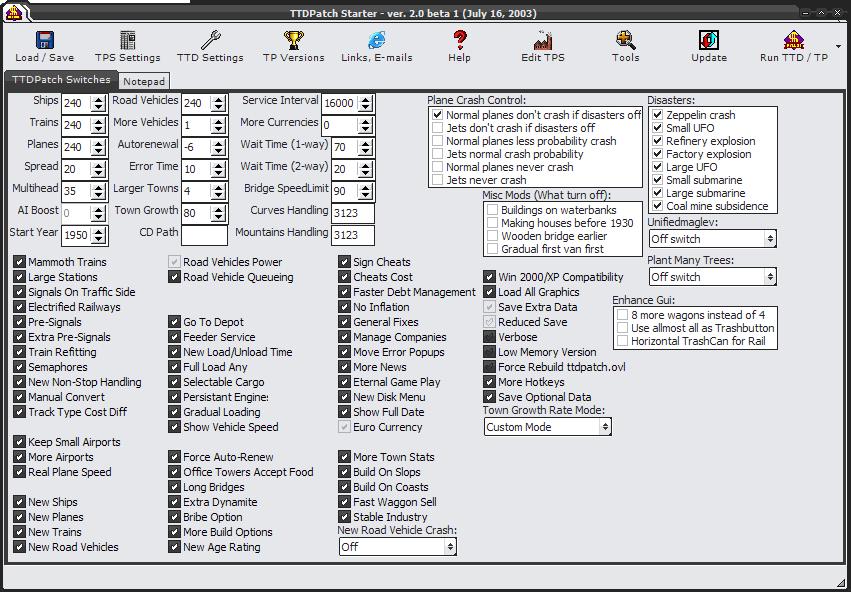Screen dimensions: 851x592
Task: Uncheck Road Vehicle Queueing
Action: point(174,277)
